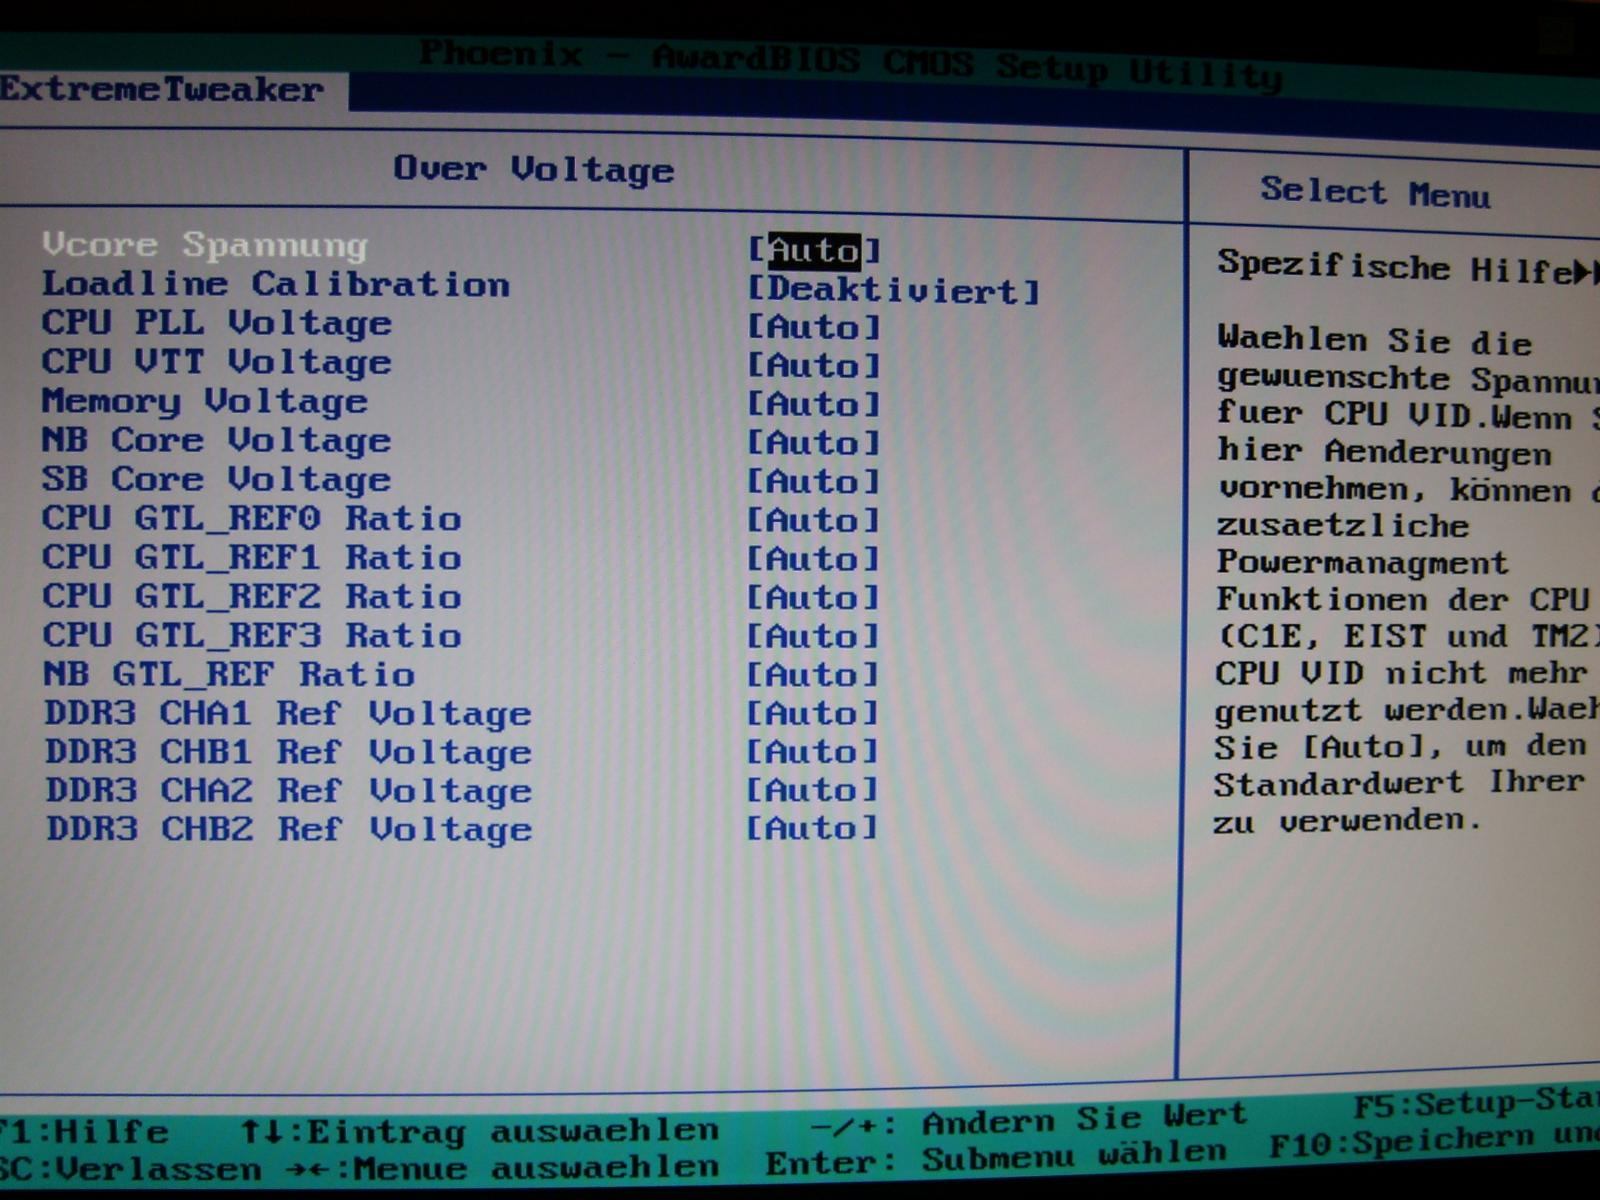Select the "DDR3 CHB2 Ref Voltage" label
The image size is (1600, 1200).
pos(289,829)
